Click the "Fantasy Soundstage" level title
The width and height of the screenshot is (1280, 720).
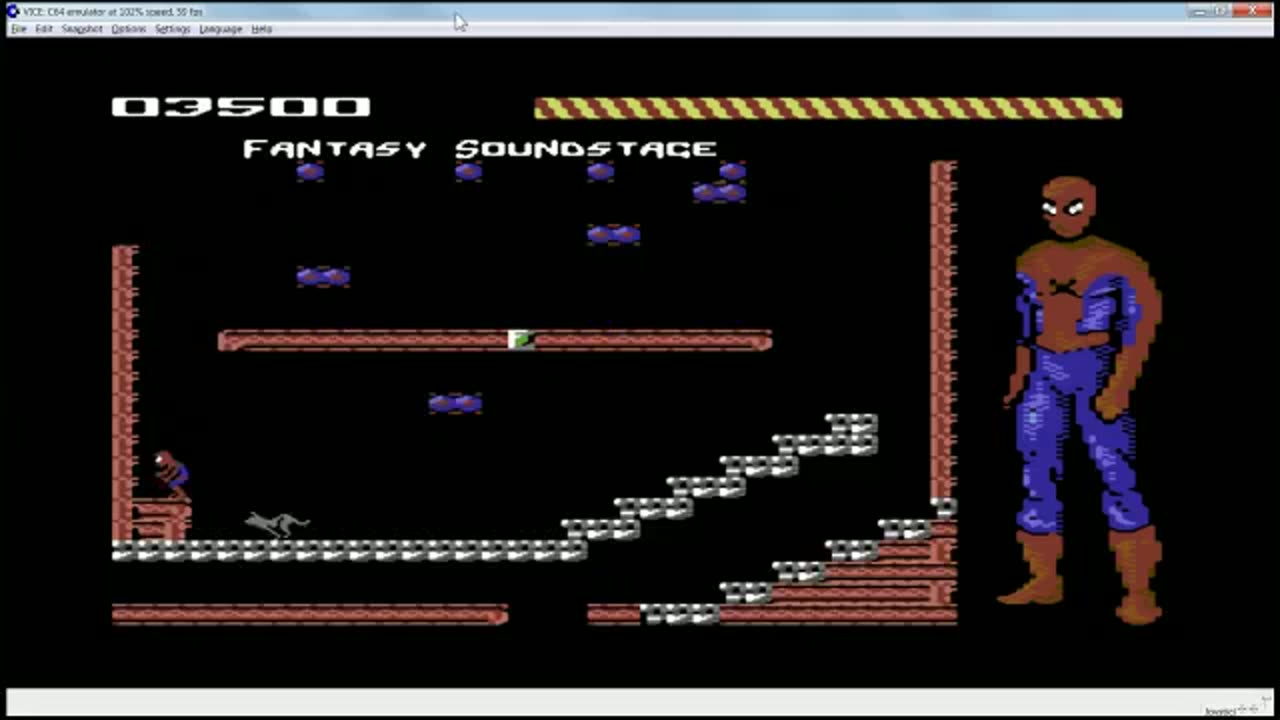[480, 149]
